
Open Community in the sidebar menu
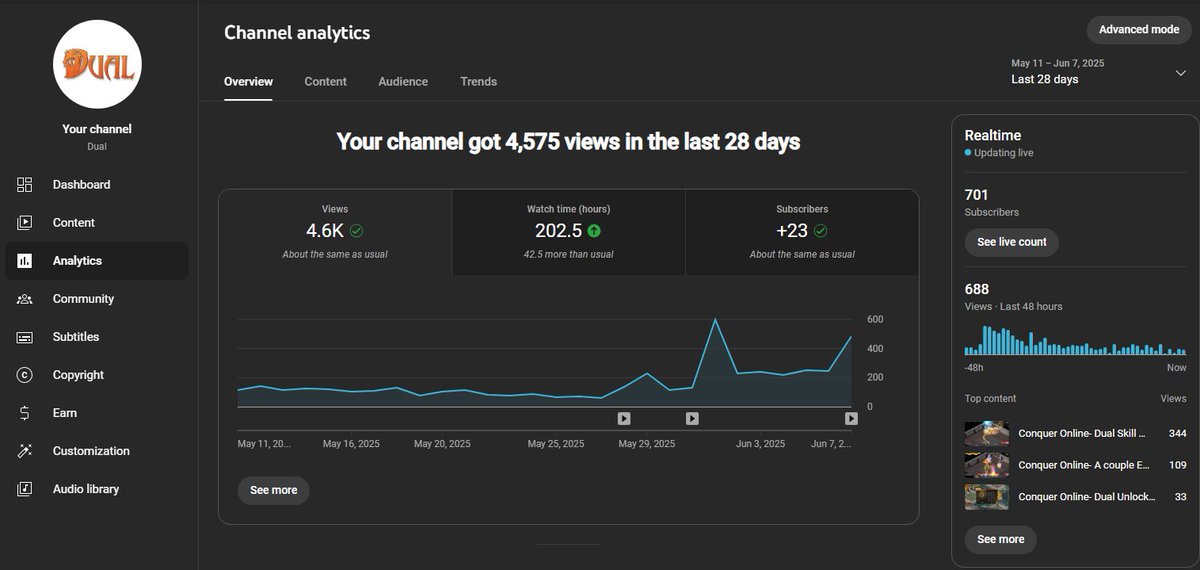(96, 298)
